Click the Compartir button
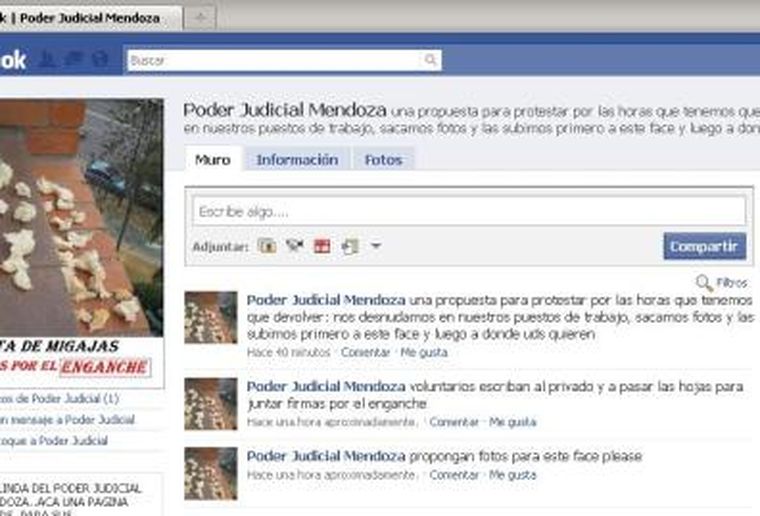This screenshot has width=760, height=516. pos(704,246)
